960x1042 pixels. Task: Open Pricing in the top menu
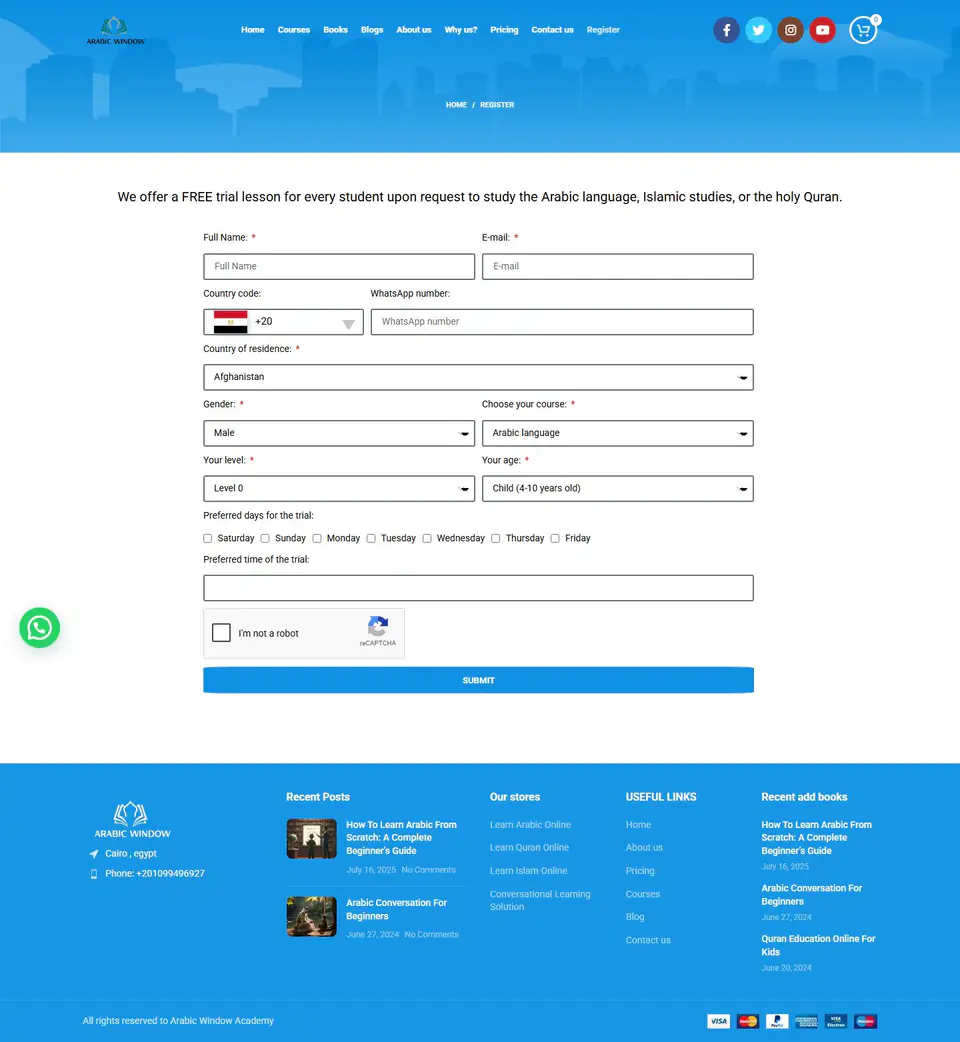(x=504, y=30)
